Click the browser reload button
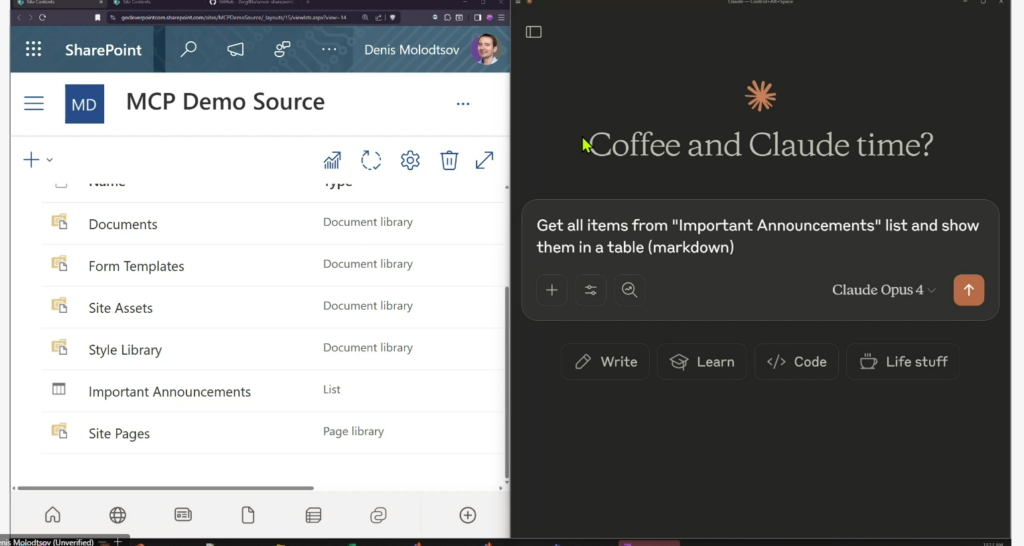 pos(42,18)
